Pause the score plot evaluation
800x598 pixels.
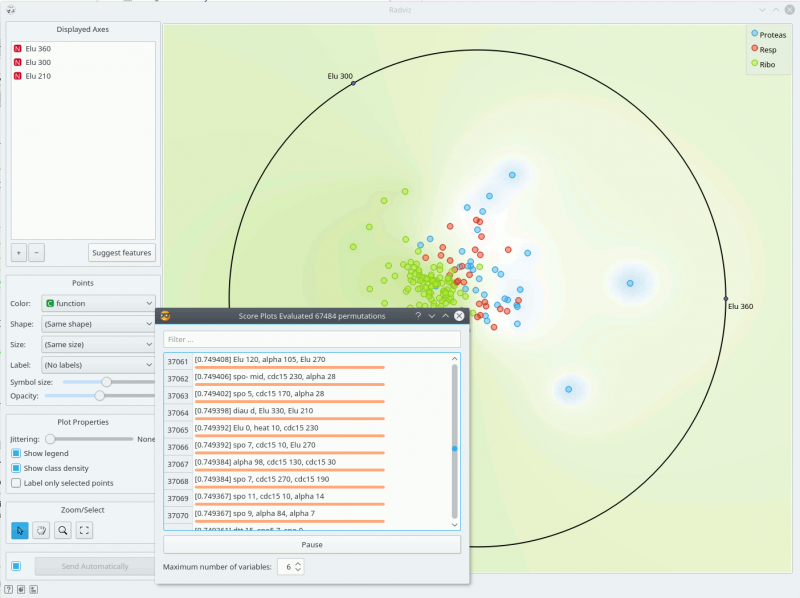tap(311, 544)
